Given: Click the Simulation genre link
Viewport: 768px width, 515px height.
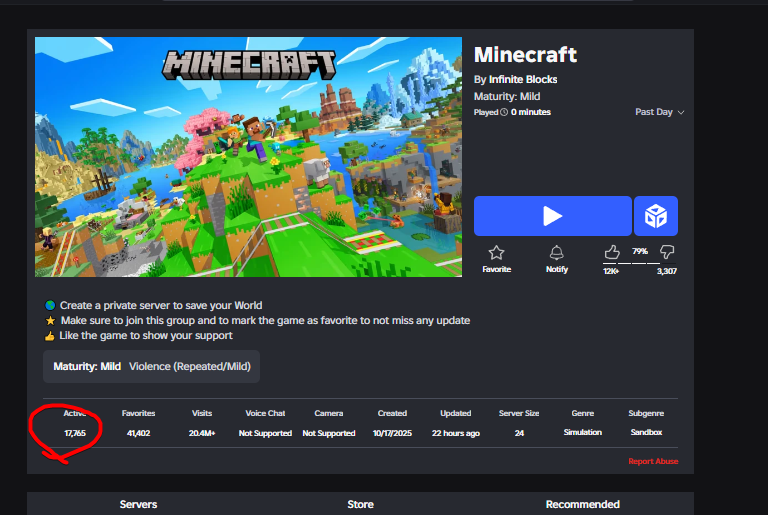Looking at the screenshot, I should (582, 432).
